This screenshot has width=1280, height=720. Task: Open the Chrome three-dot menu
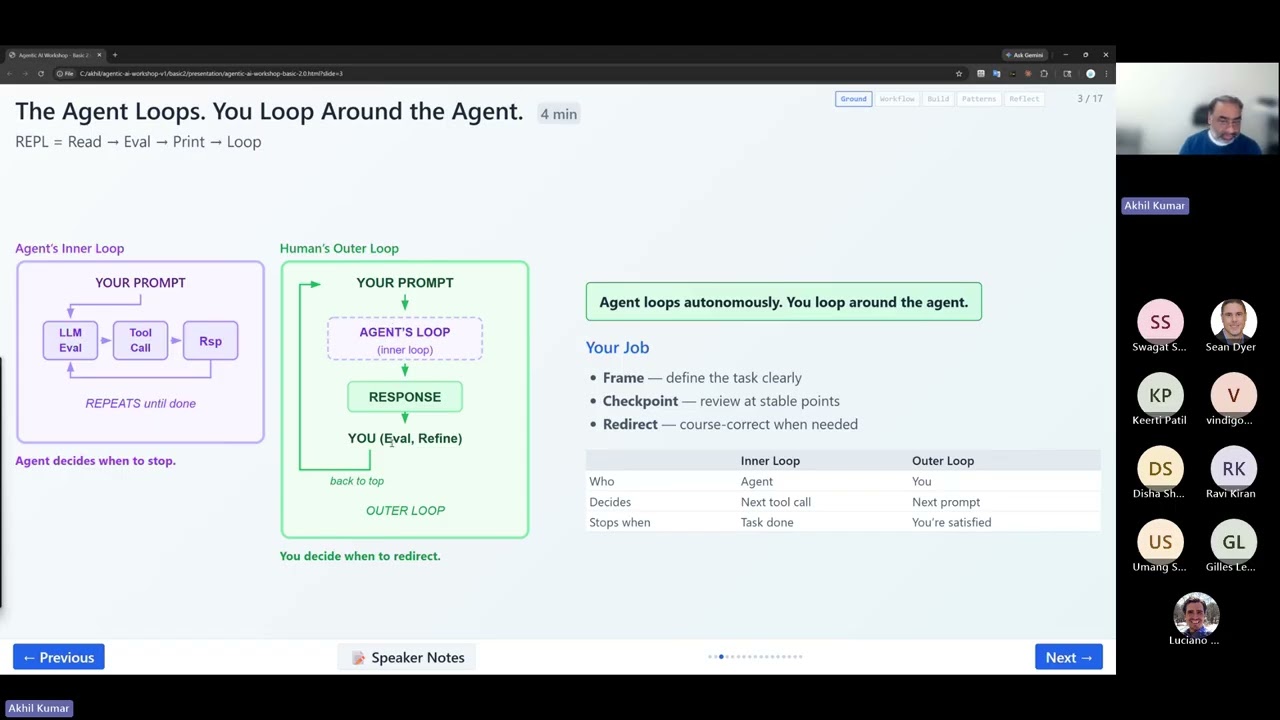point(1106,74)
